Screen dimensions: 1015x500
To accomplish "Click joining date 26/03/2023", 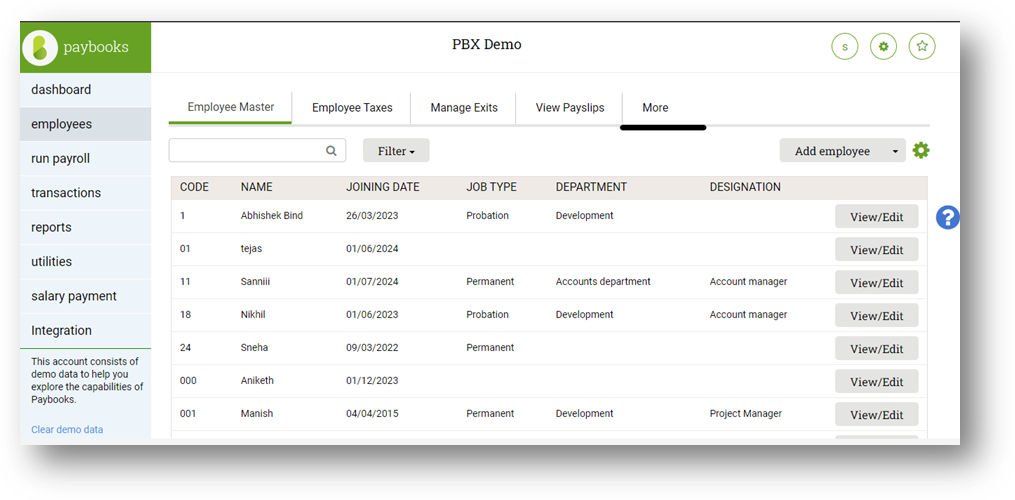I will (372, 216).
